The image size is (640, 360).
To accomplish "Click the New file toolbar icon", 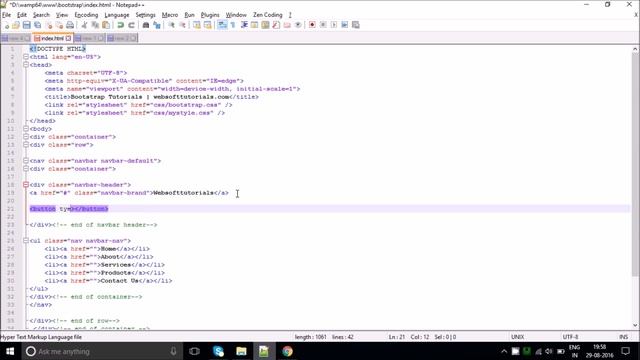I will (x=7, y=25).
